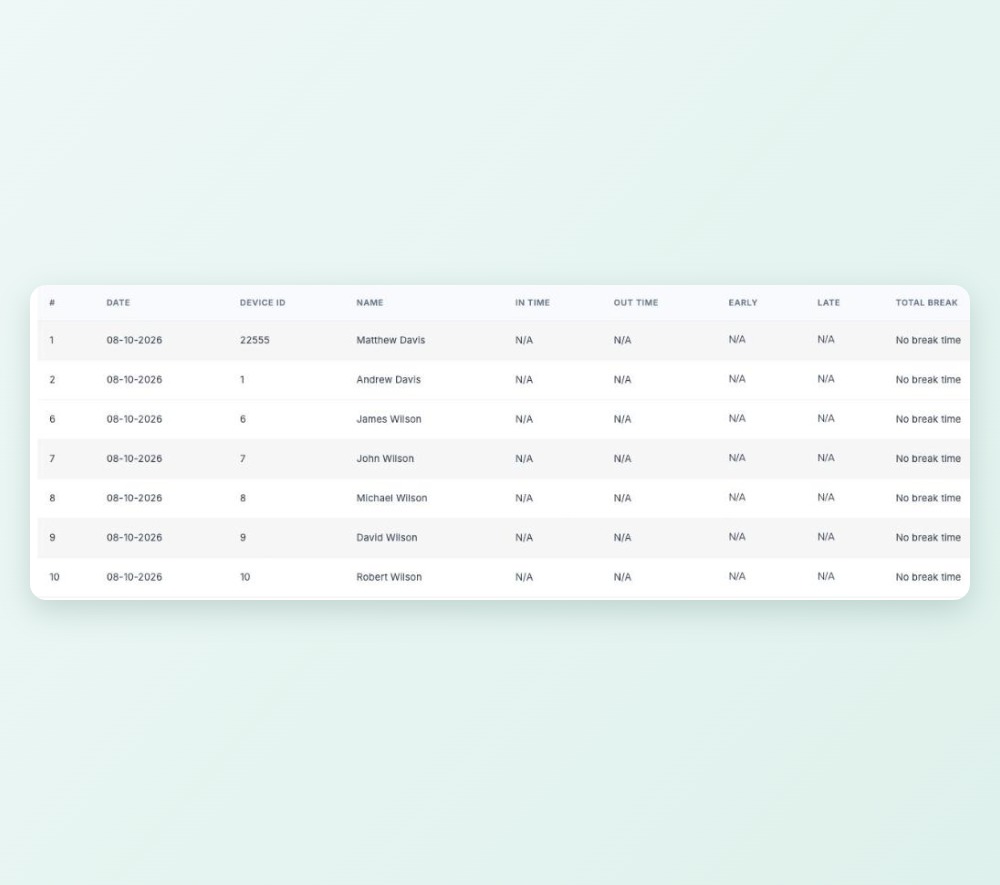Image resolution: width=1000 pixels, height=885 pixels.
Task: Click In Time N/A for Matthew Davis
Action: point(524,340)
